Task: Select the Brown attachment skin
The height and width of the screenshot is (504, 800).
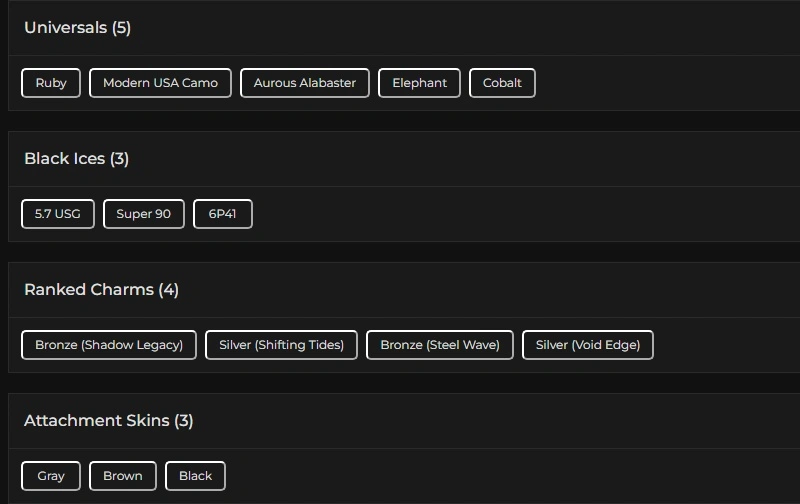Action: pyautogui.click(x=123, y=476)
